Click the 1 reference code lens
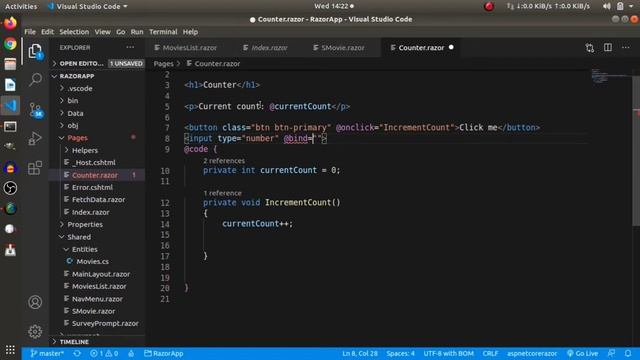Screen dimensions: 640x360 point(222,193)
